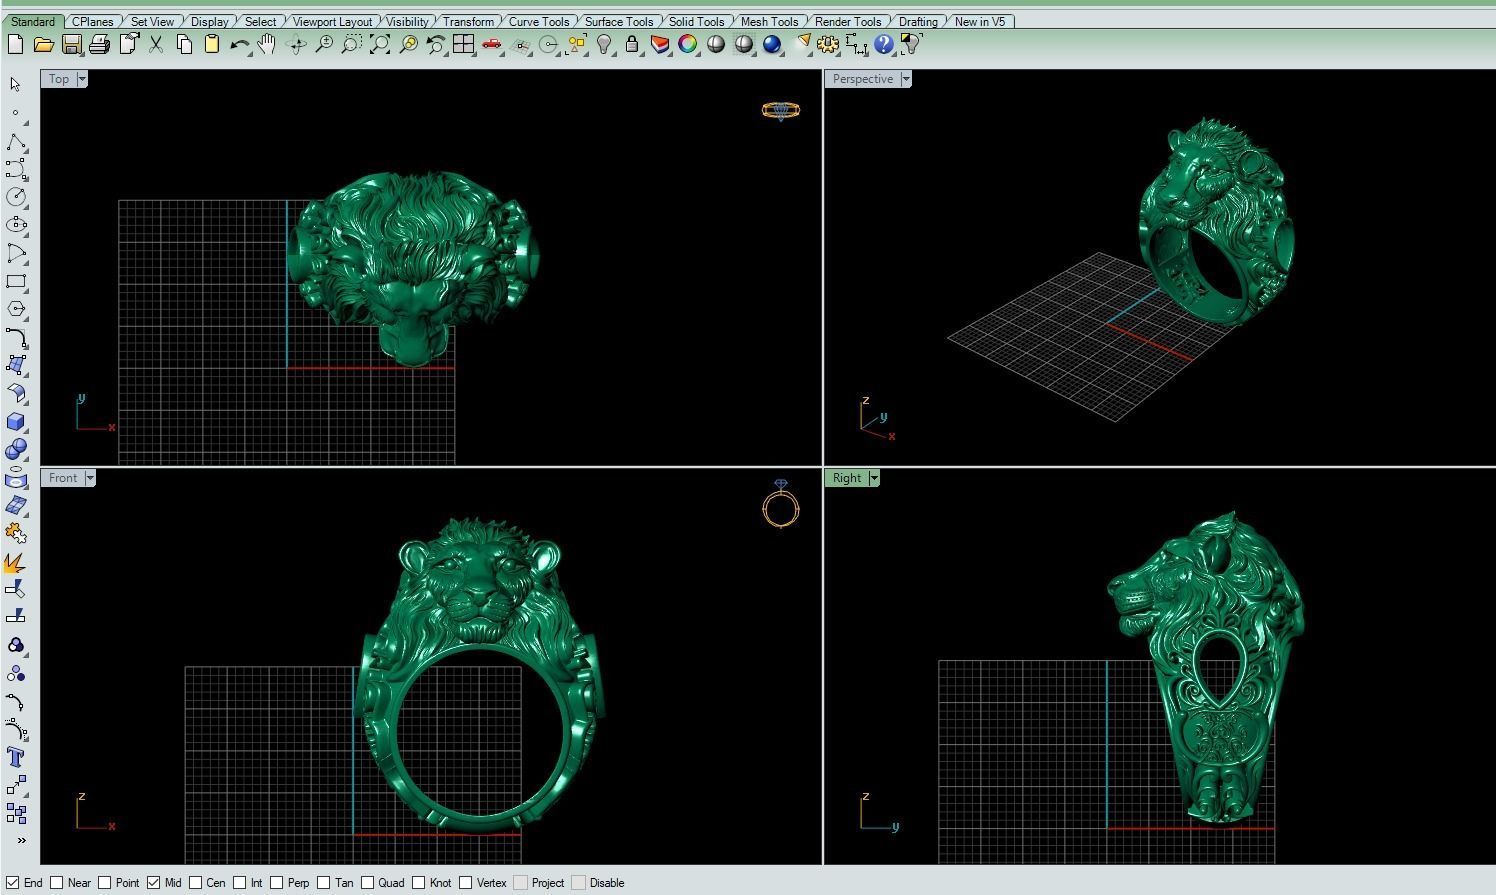This screenshot has height=895, width=1496.
Task: Select the Text object T tool
Action: (x=16, y=757)
